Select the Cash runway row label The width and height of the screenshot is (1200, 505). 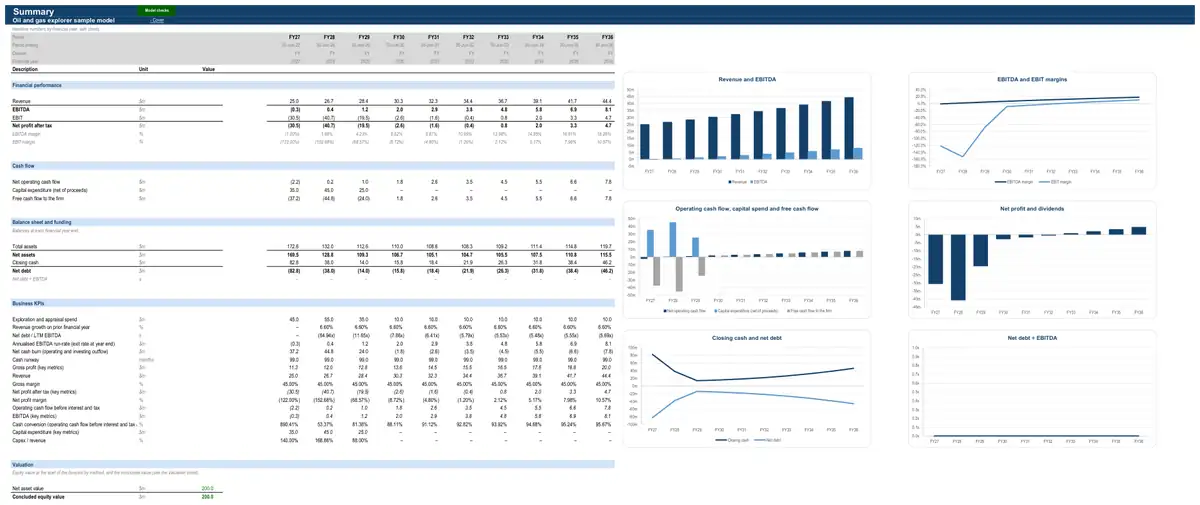(x=25, y=359)
